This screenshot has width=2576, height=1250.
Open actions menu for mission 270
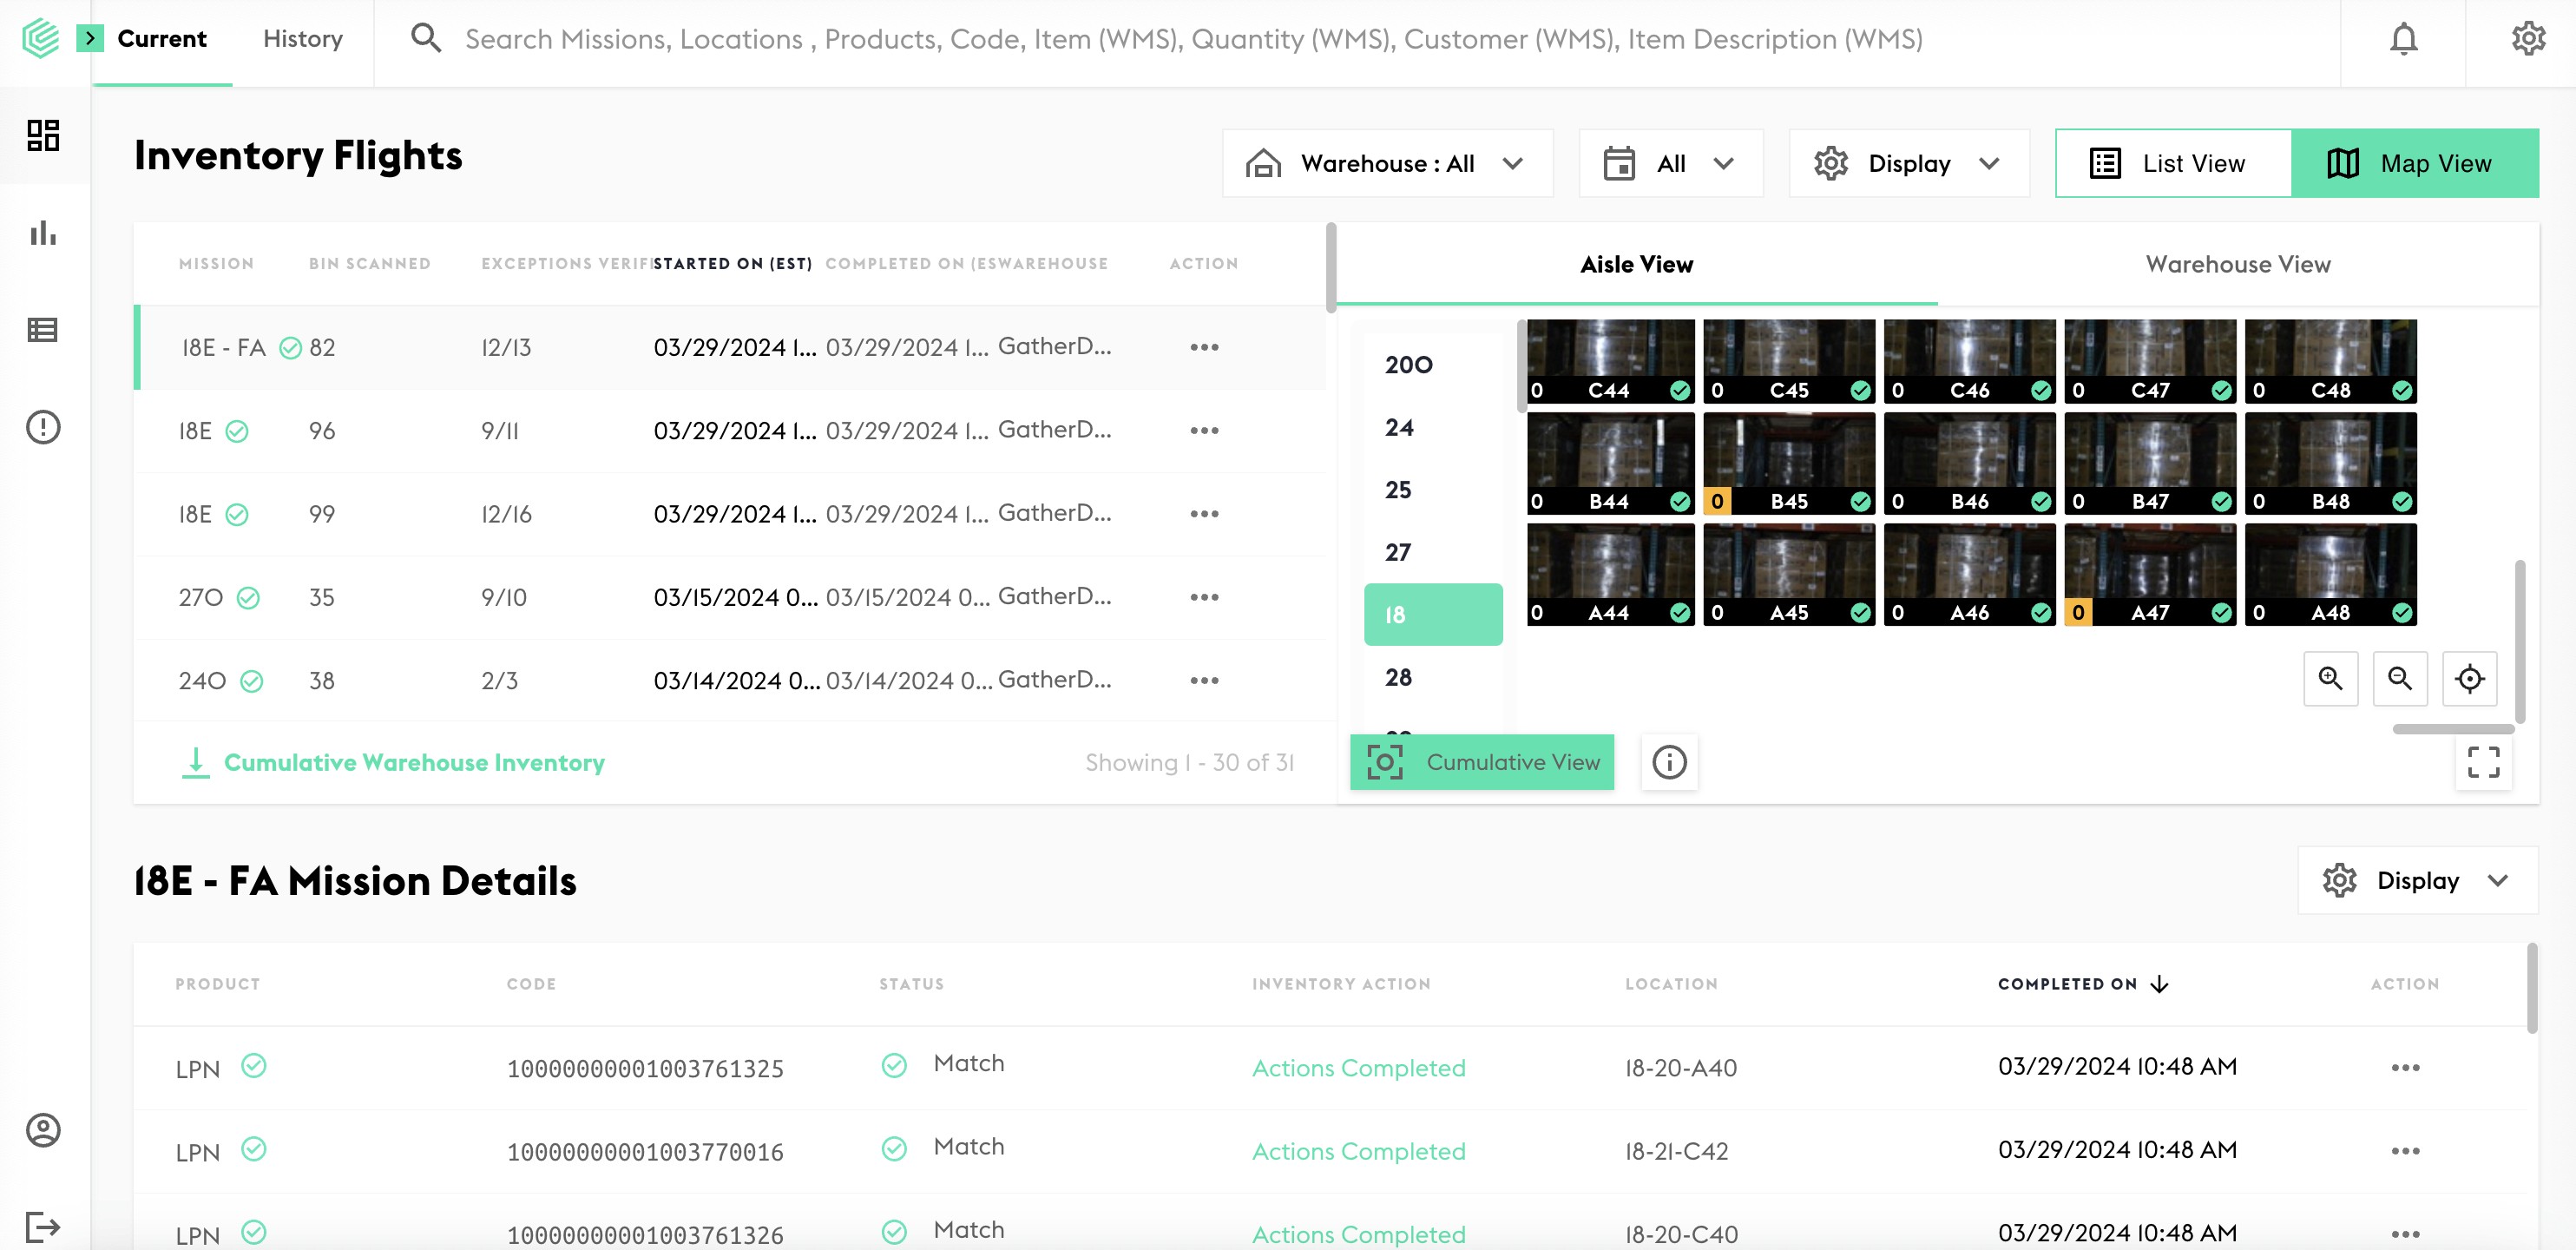point(1204,597)
